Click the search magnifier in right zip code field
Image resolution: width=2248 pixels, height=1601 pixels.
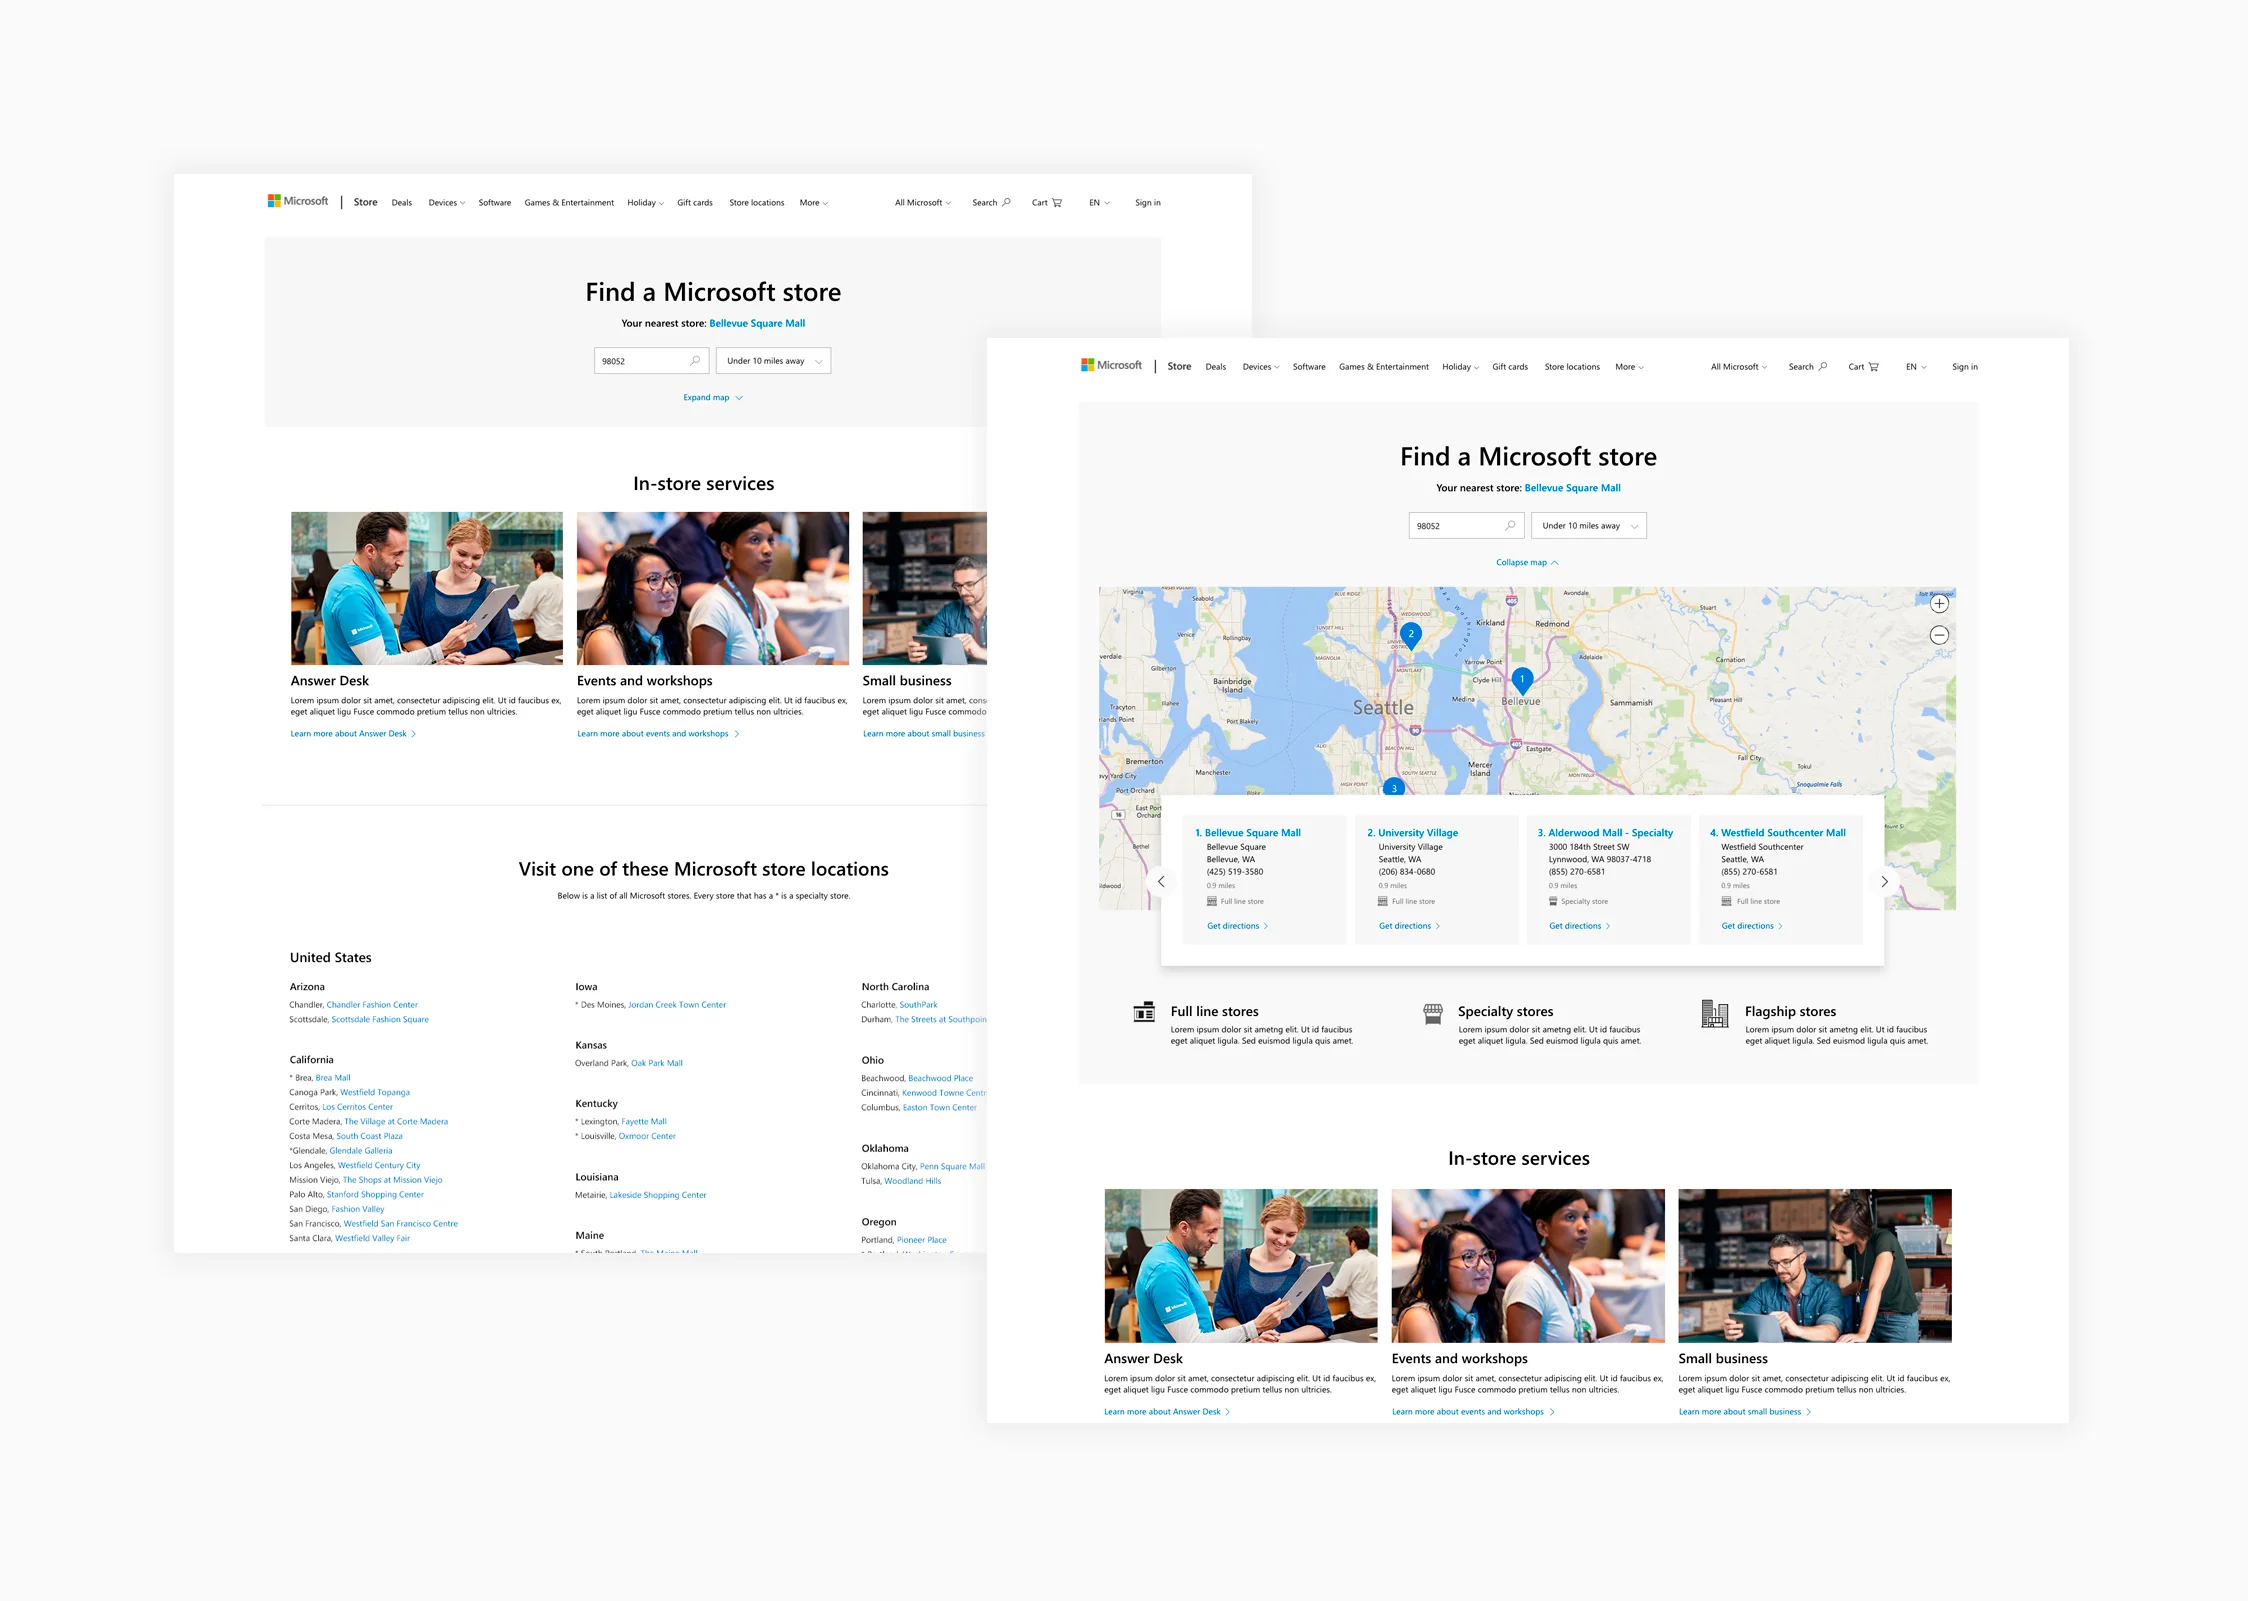[x=1510, y=525]
